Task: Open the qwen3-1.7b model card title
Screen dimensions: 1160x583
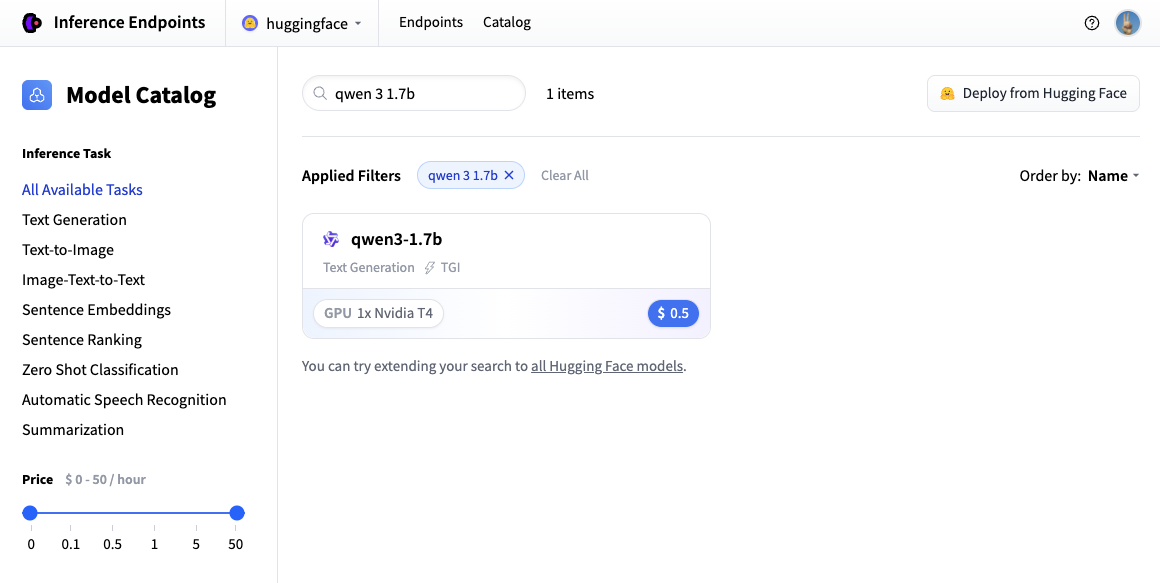Action: [x=397, y=239]
